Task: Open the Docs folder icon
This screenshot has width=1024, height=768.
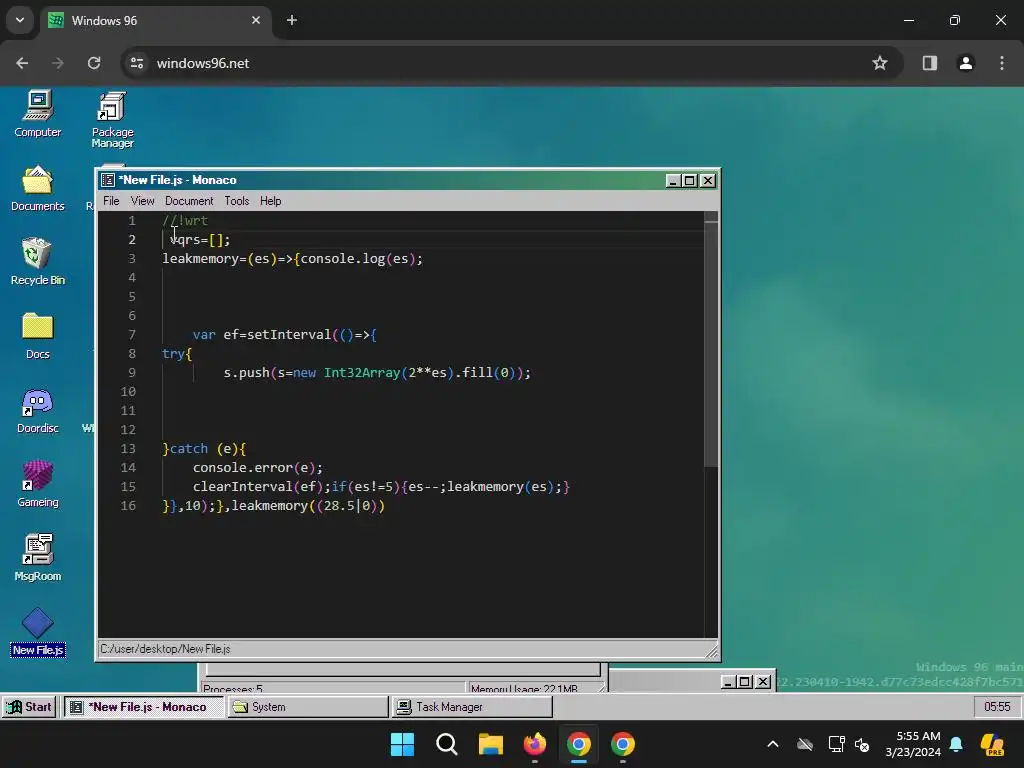Action: [x=37, y=336]
